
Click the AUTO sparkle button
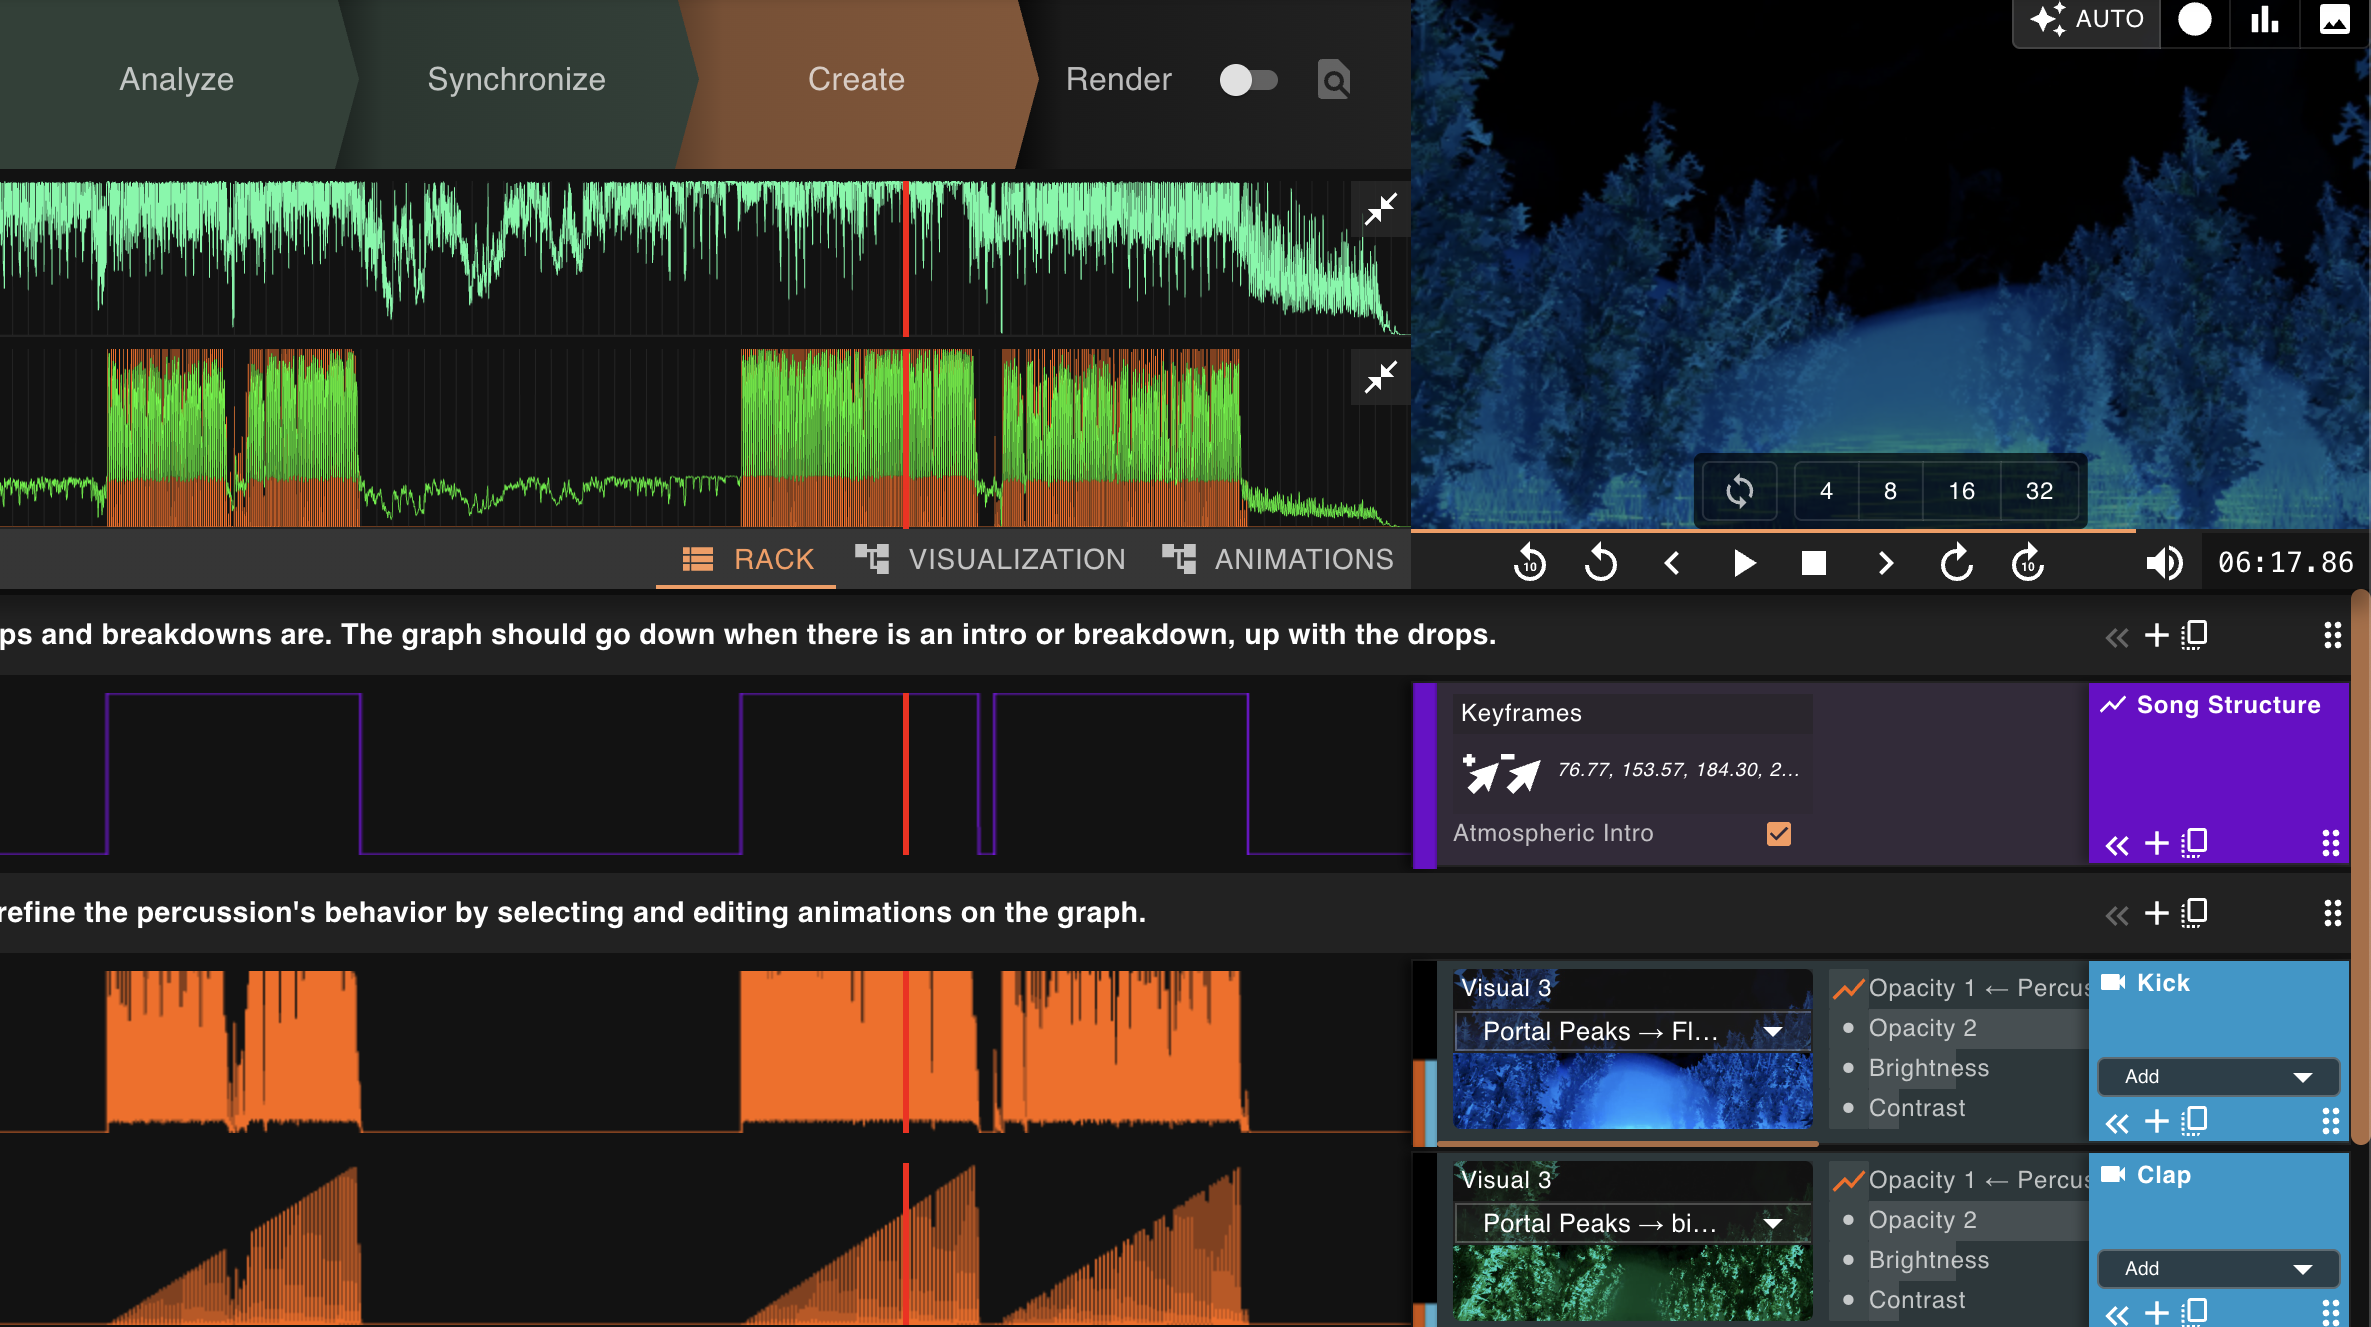tap(2086, 20)
